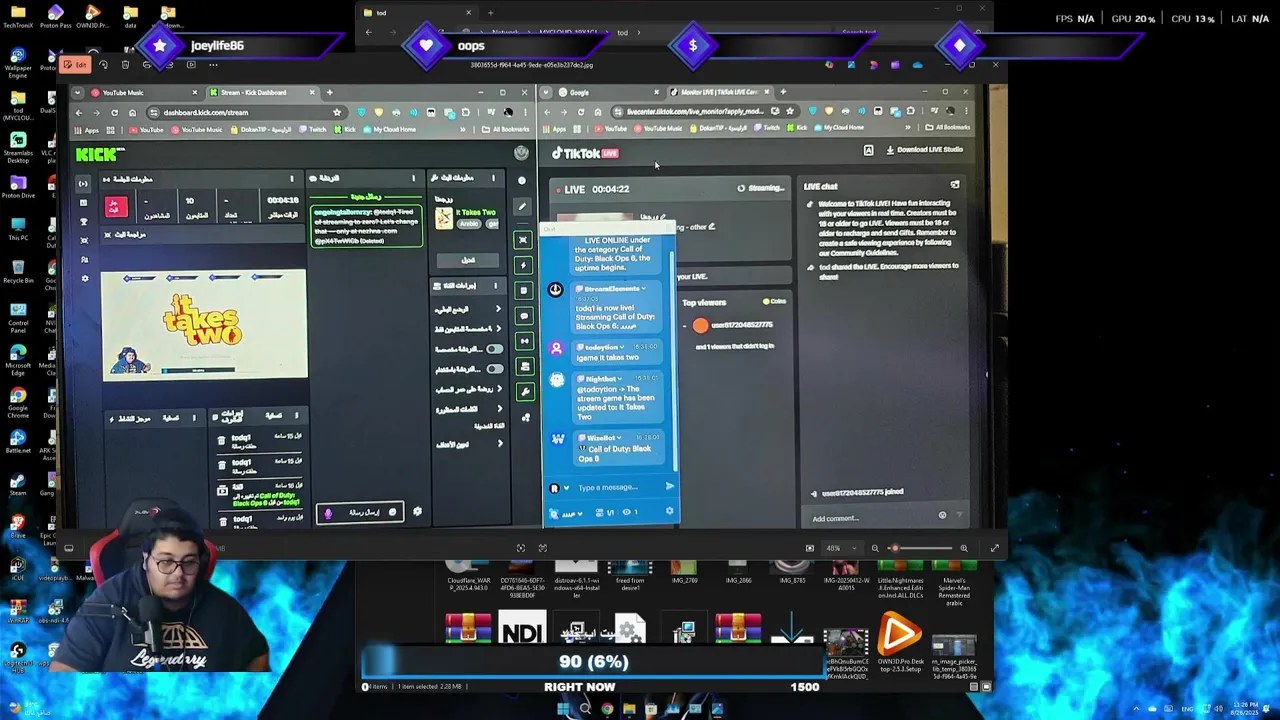This screenshot has height=720, width=1280.
Task: Reload the Kick dashboard page
Action: pyautogui.click(x=114, y=112)
